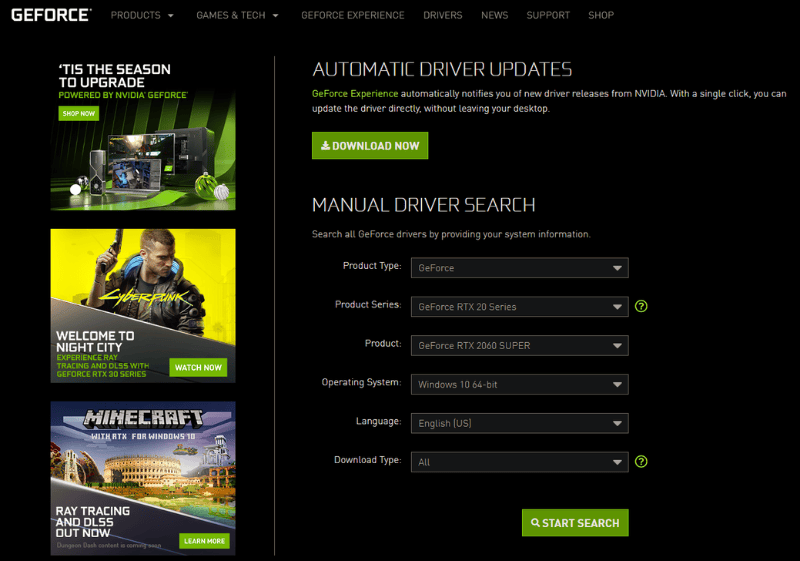The image size is (800, 561).
Task: Open the Language dropdown
Action: (520, 424)
